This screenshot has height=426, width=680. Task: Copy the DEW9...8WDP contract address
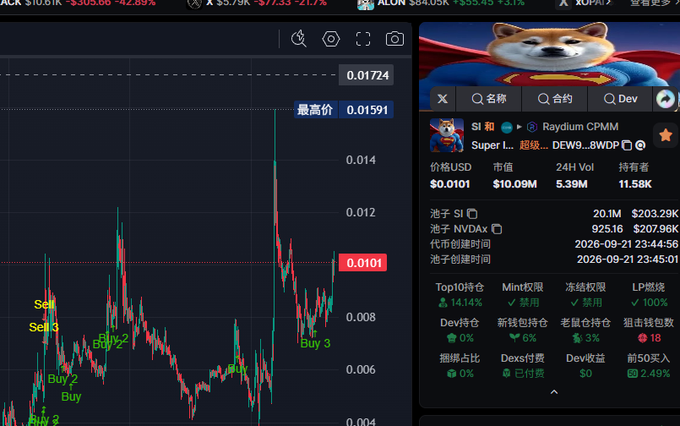point(627,145)
